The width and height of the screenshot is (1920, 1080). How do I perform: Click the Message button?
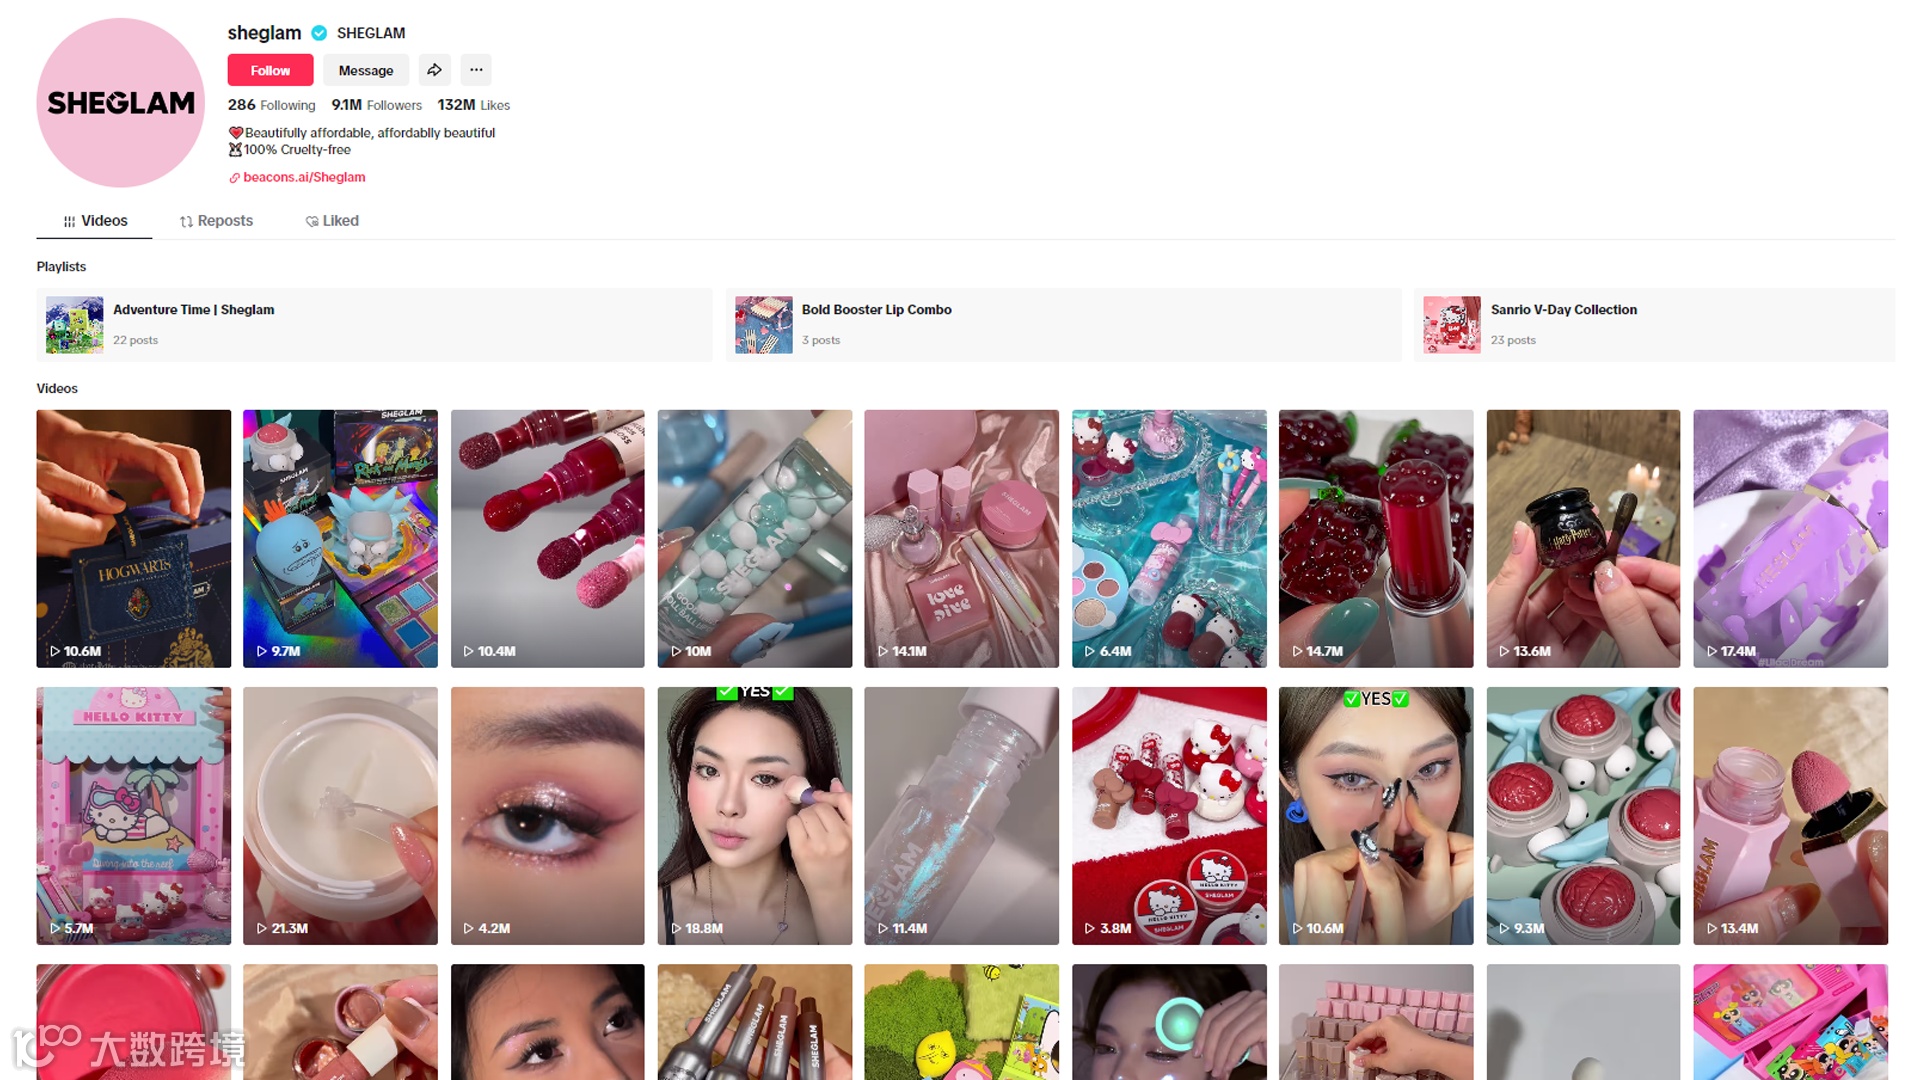[x=366, y=70]
